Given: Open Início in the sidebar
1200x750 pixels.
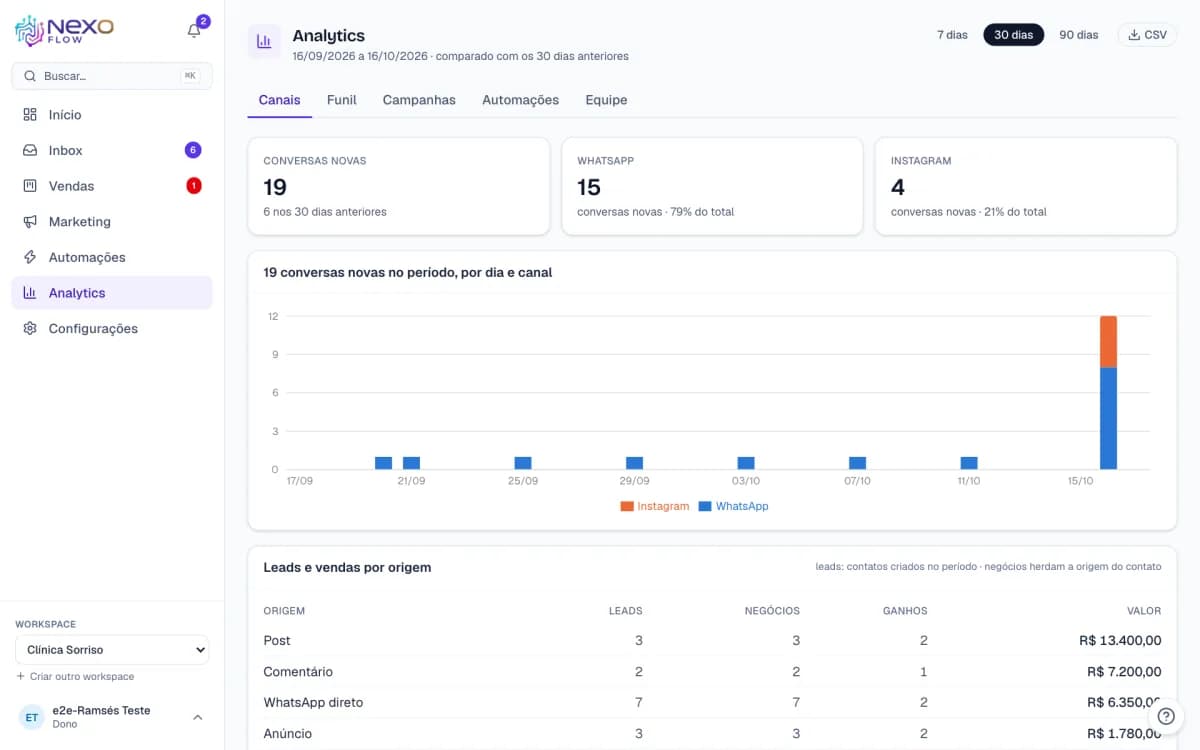Looking at the screenshot, I should pyautogui.click(x=112, y=115).
